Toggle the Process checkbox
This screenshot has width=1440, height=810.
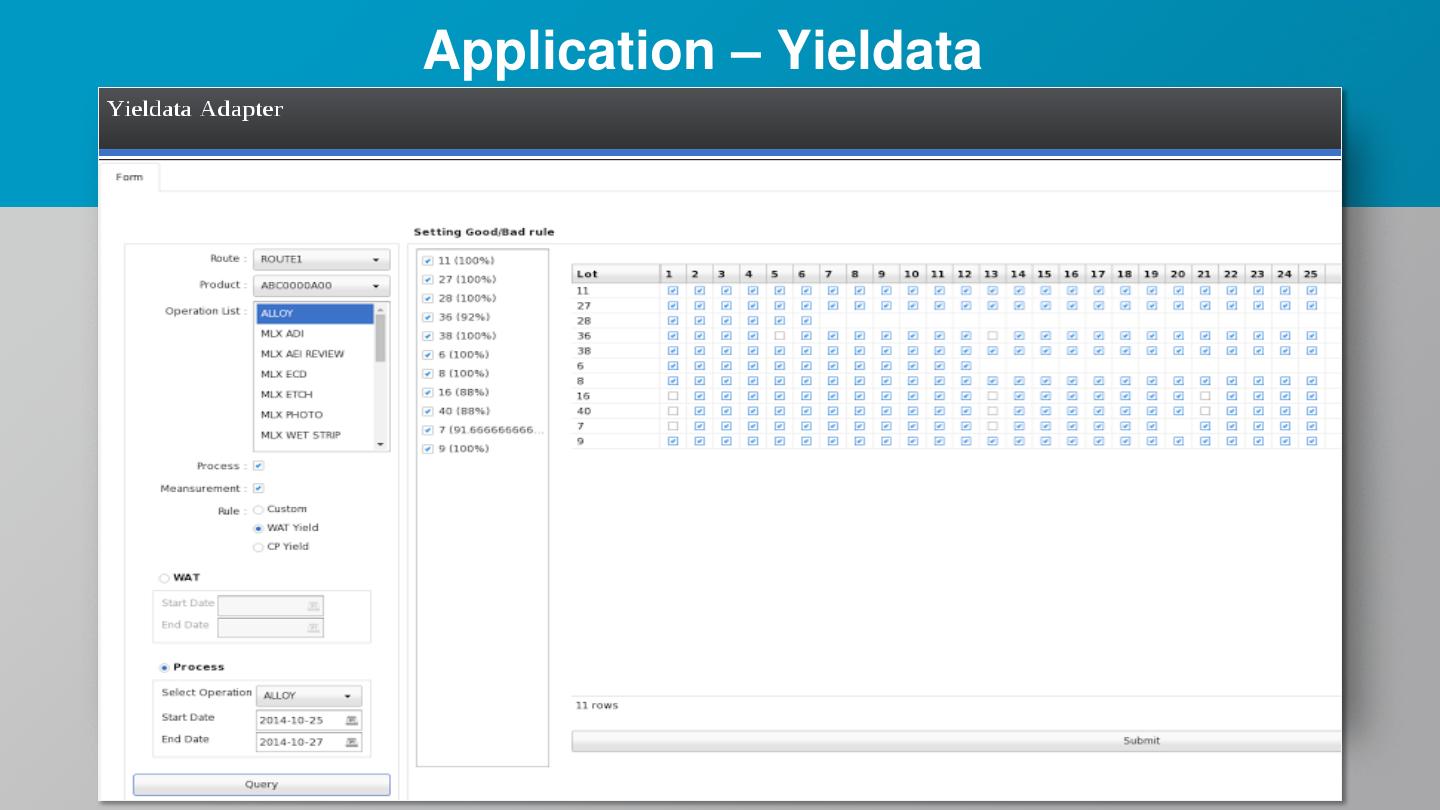point(258,466)
